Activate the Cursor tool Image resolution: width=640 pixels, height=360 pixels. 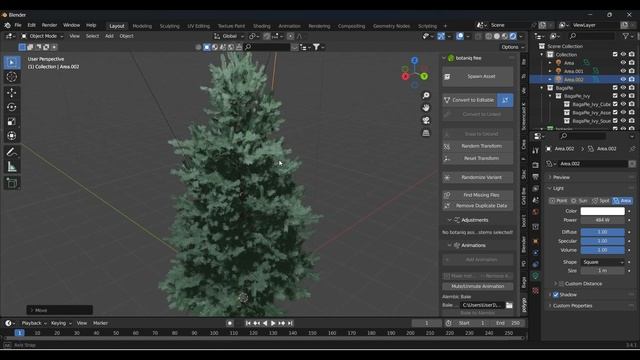click(x=12, y=77)
